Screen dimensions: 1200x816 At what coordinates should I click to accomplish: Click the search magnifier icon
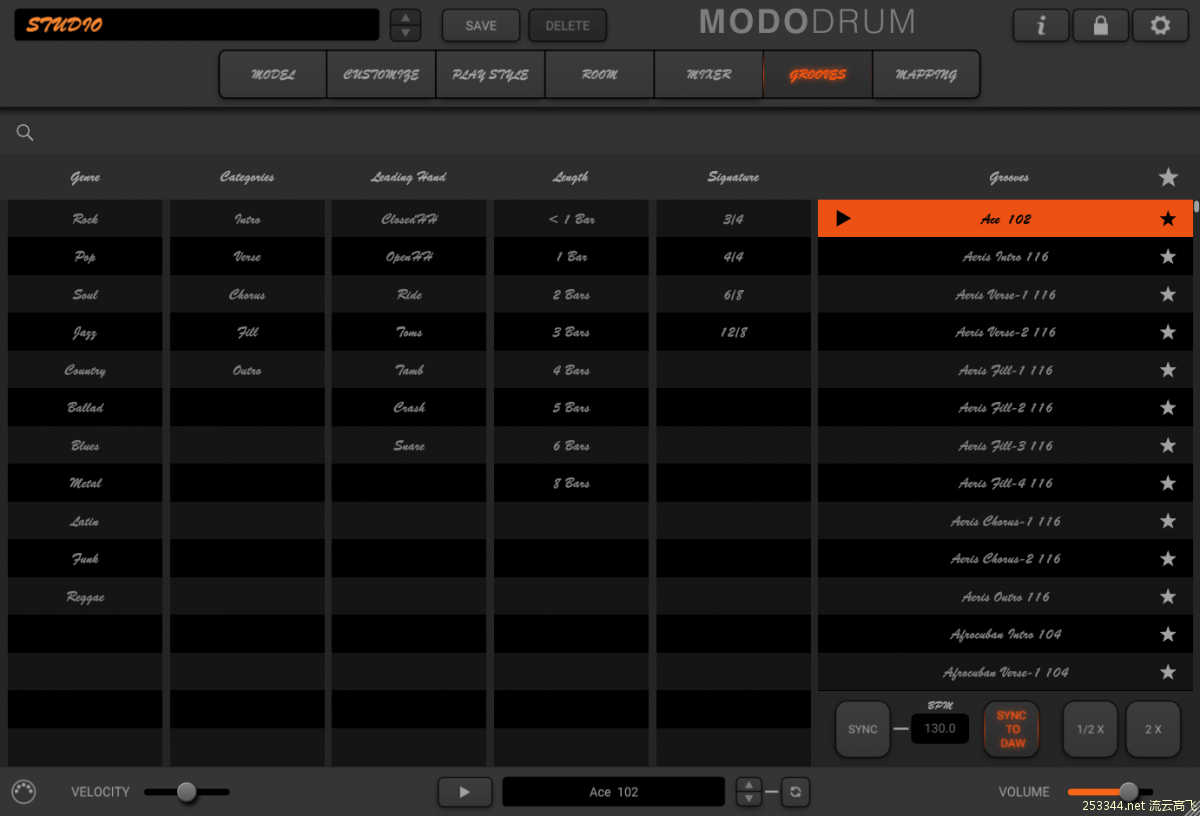pyautogui.click(x=25, y=132)
